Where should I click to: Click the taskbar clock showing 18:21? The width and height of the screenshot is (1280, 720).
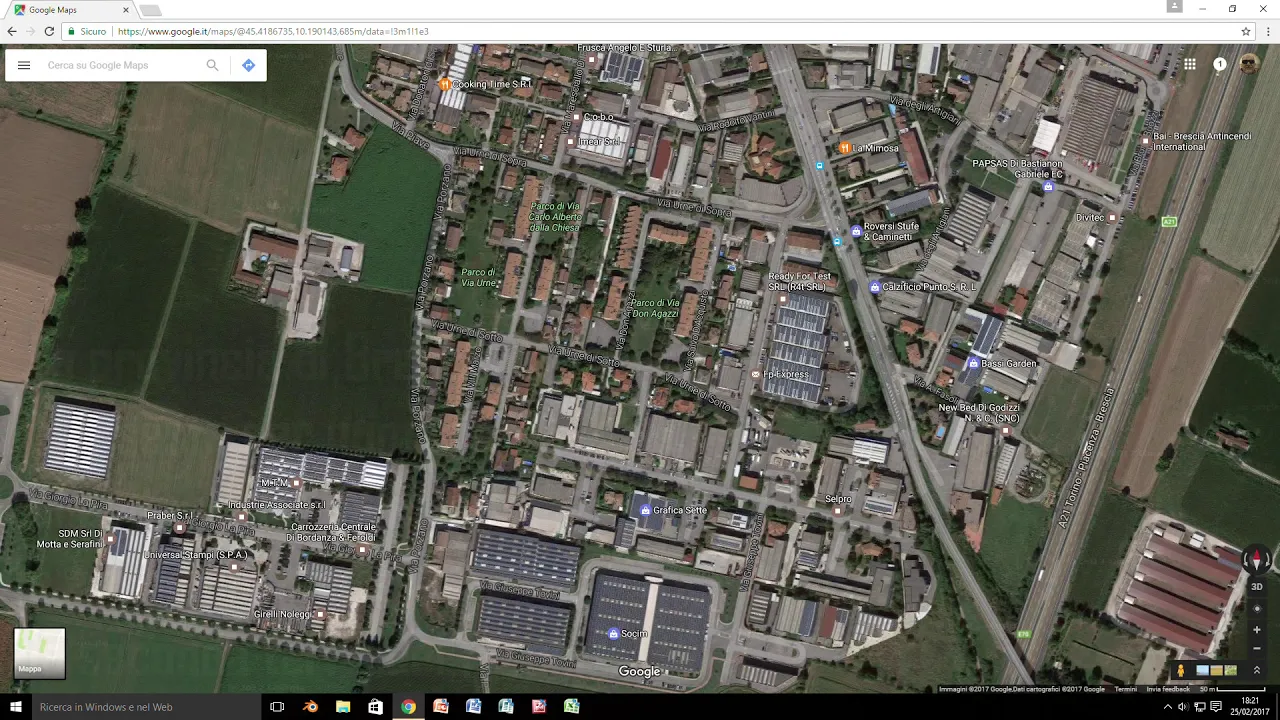click(1252, 707)
